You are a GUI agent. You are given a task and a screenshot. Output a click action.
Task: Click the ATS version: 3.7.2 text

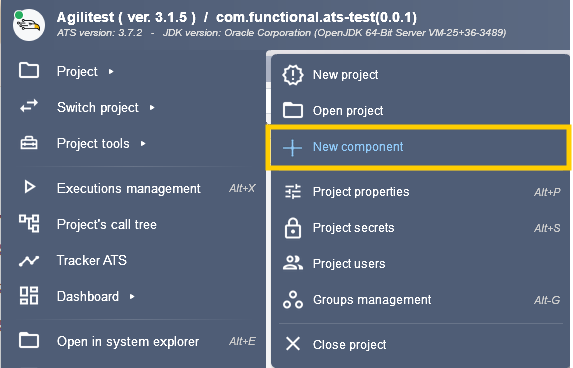click(x=99, y=33)
